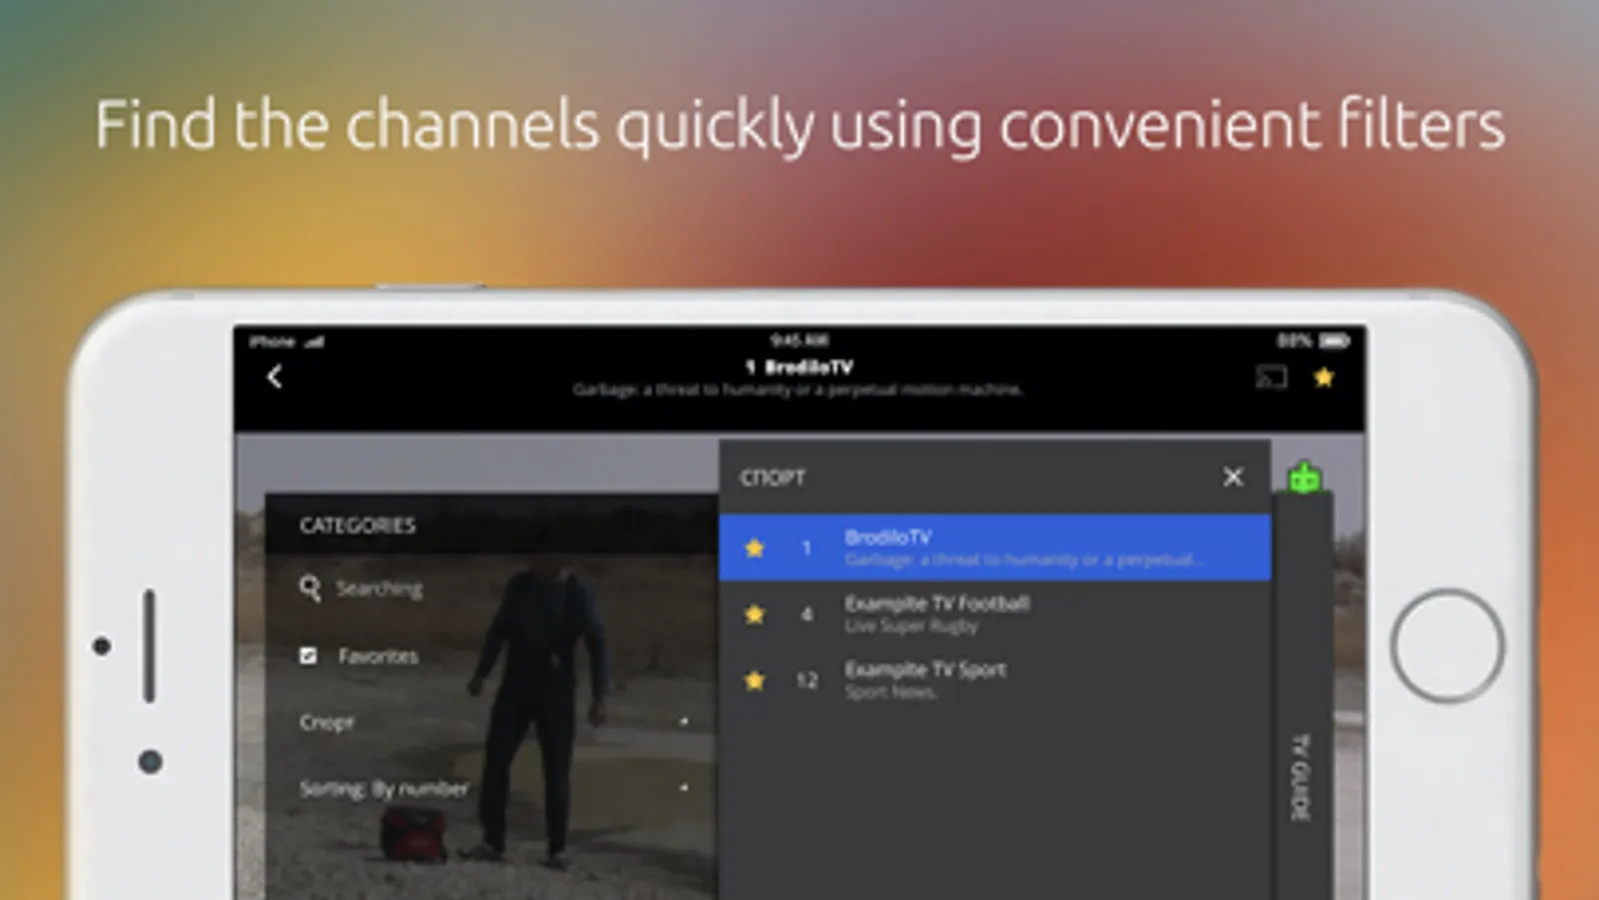
Task: Click the CATEGORIES header
Action: (357, 525)
